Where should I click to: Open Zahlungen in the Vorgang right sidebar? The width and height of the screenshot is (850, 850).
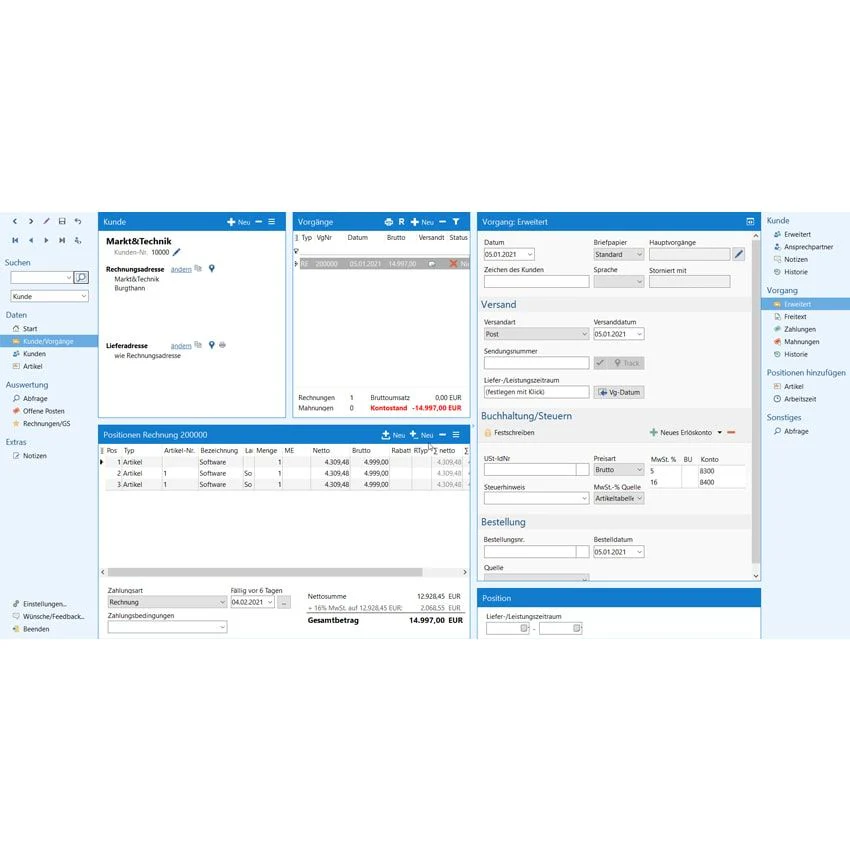coord(800,329)
